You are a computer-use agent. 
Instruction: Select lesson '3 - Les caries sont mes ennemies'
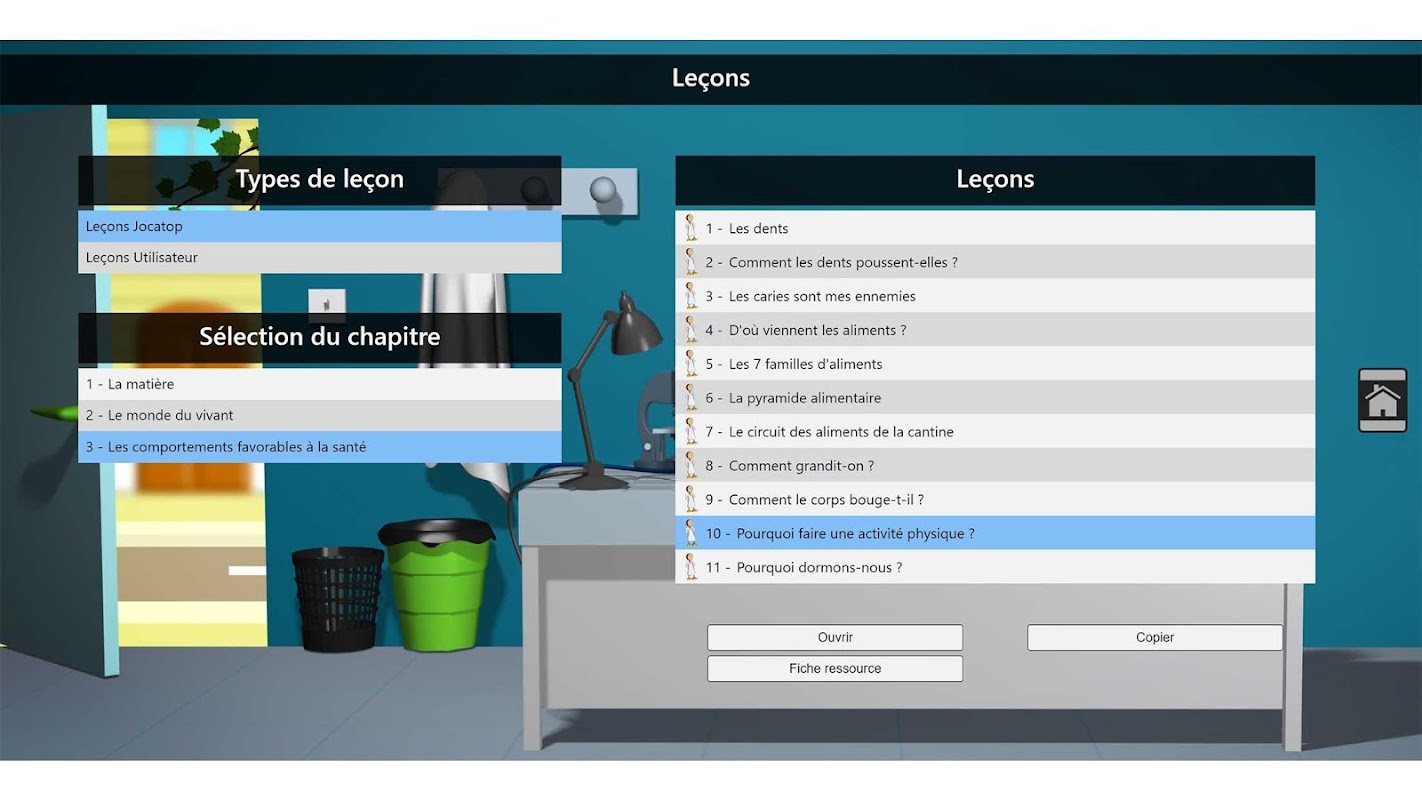pyautogui.click(x=995, y=296)
